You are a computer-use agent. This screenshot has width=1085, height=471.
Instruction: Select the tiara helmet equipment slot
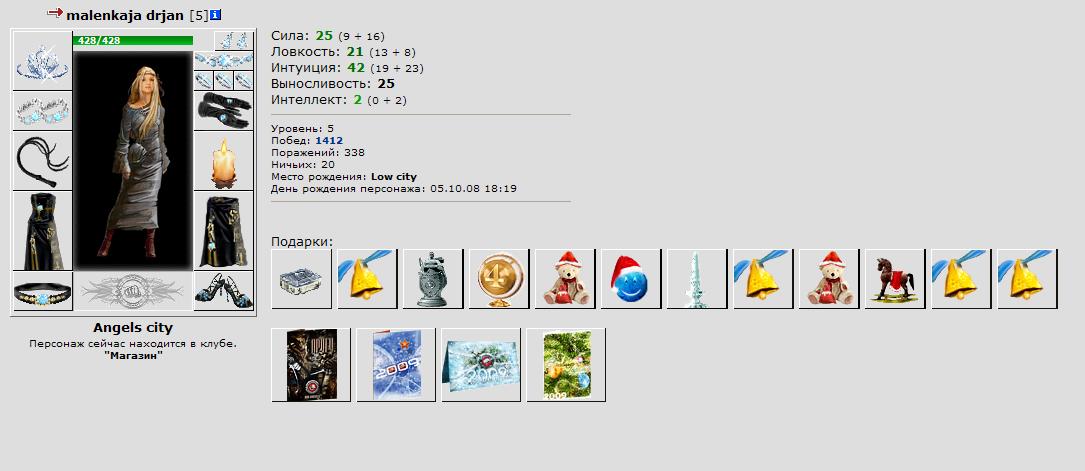(42, 61)
